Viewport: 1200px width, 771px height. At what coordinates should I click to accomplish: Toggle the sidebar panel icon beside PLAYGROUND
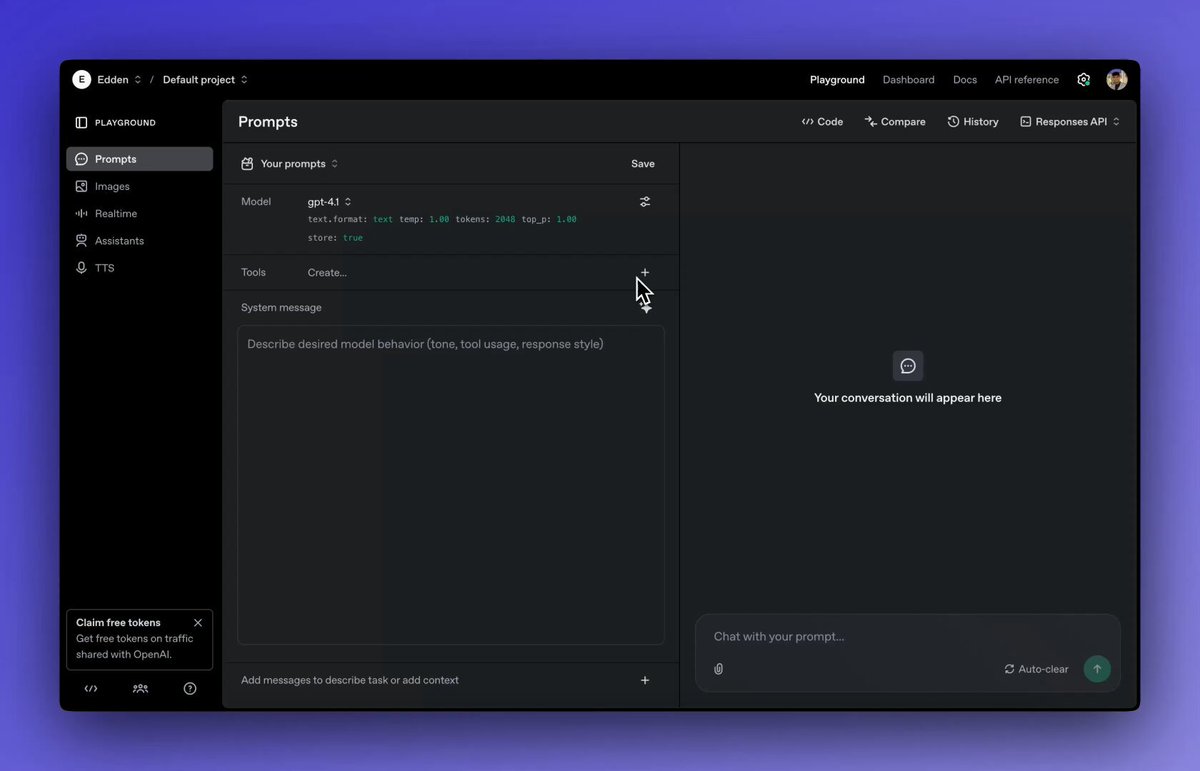[x=81, y=122]
